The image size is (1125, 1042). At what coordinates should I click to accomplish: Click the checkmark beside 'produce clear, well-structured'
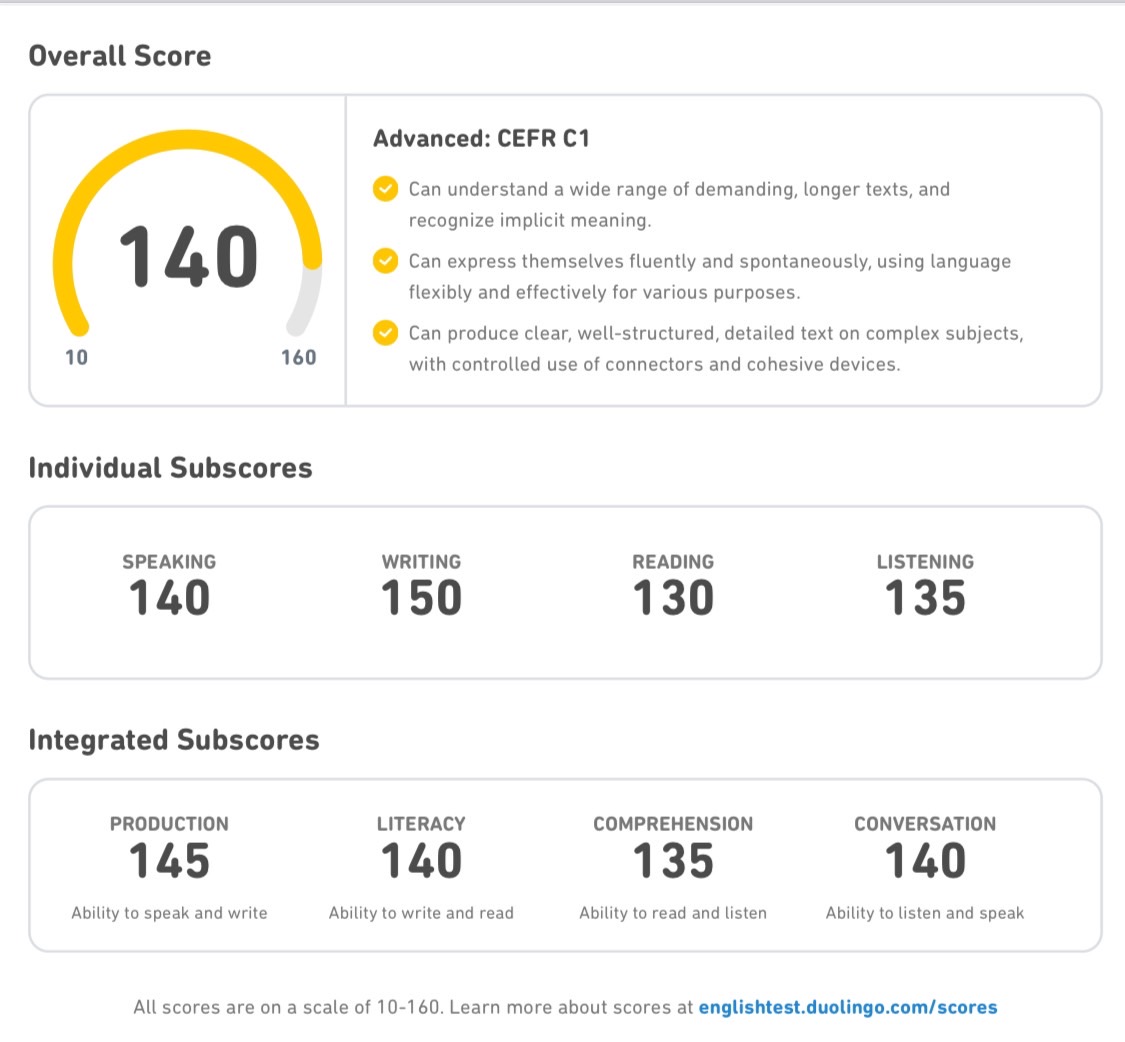click(385, 332)
